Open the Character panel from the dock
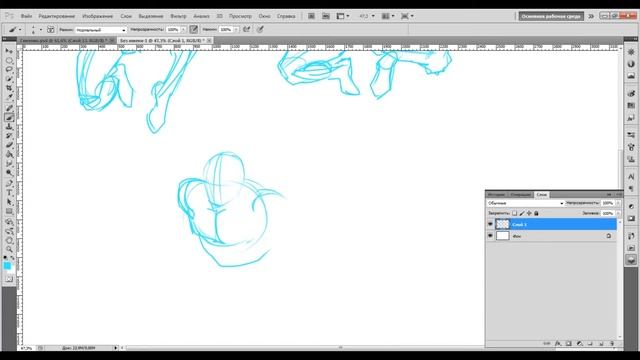Screen dimensions: 640x360 (x=631, y=177)
